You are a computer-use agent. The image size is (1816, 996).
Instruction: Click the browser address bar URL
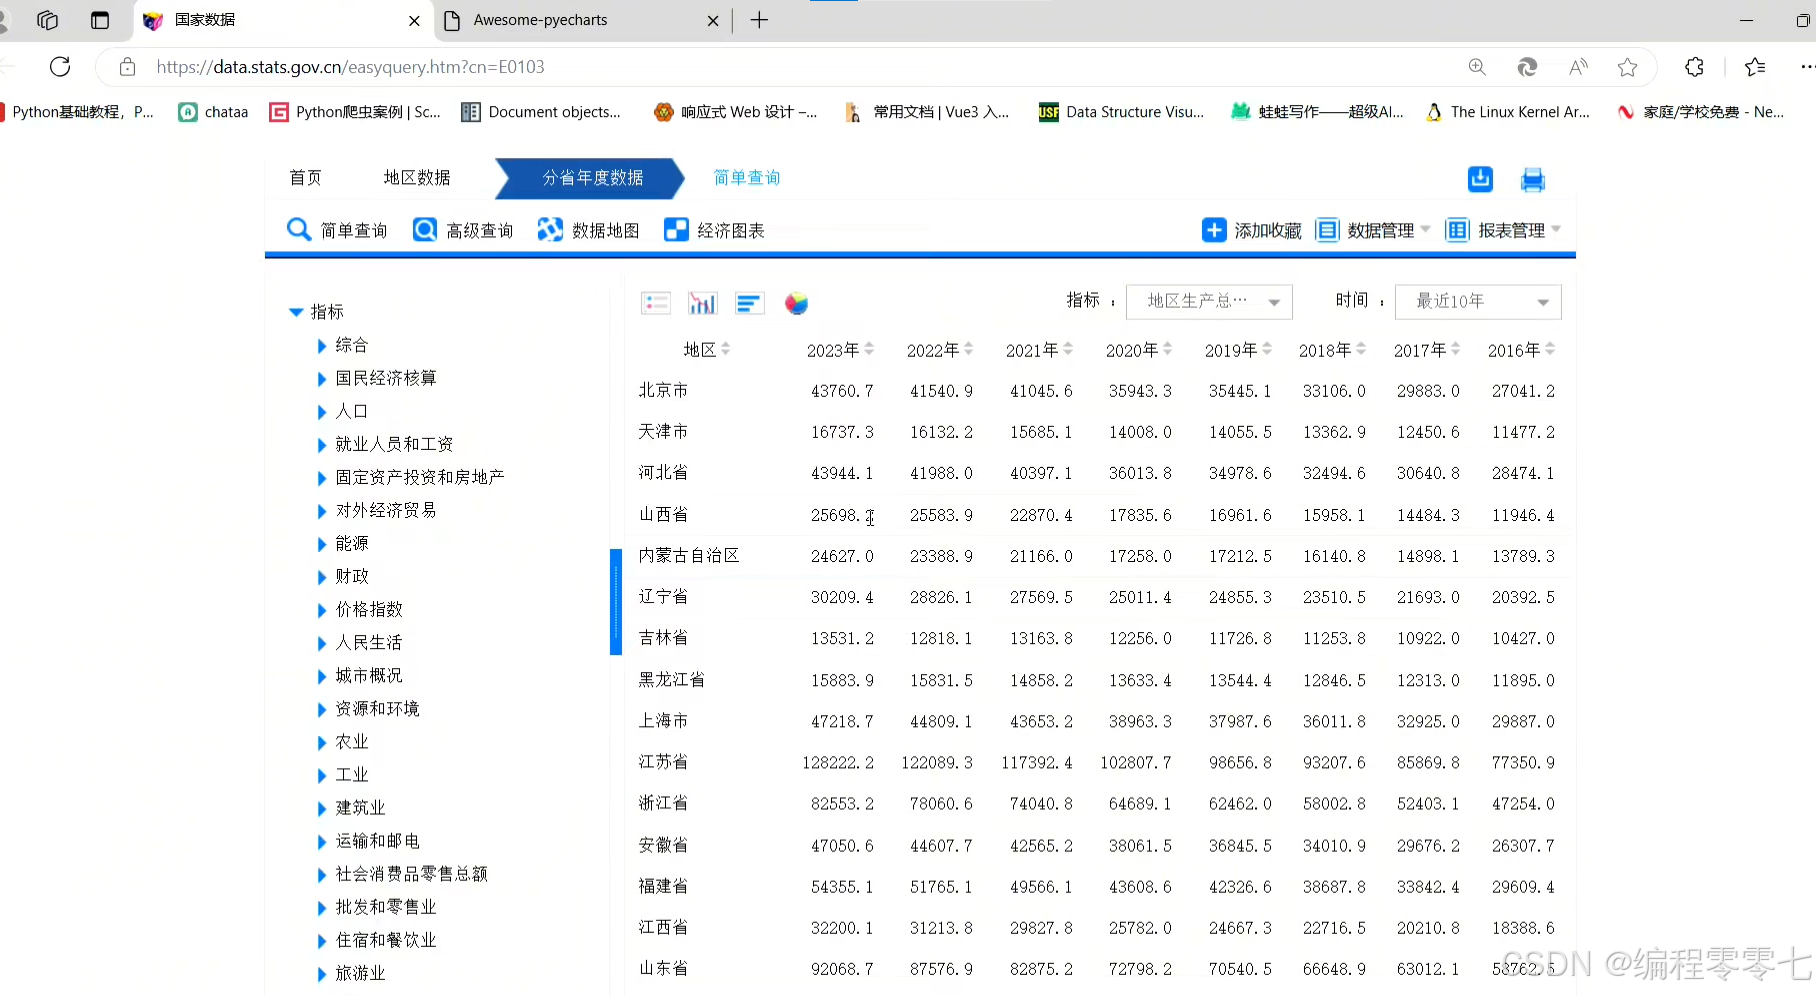[350, 67]
